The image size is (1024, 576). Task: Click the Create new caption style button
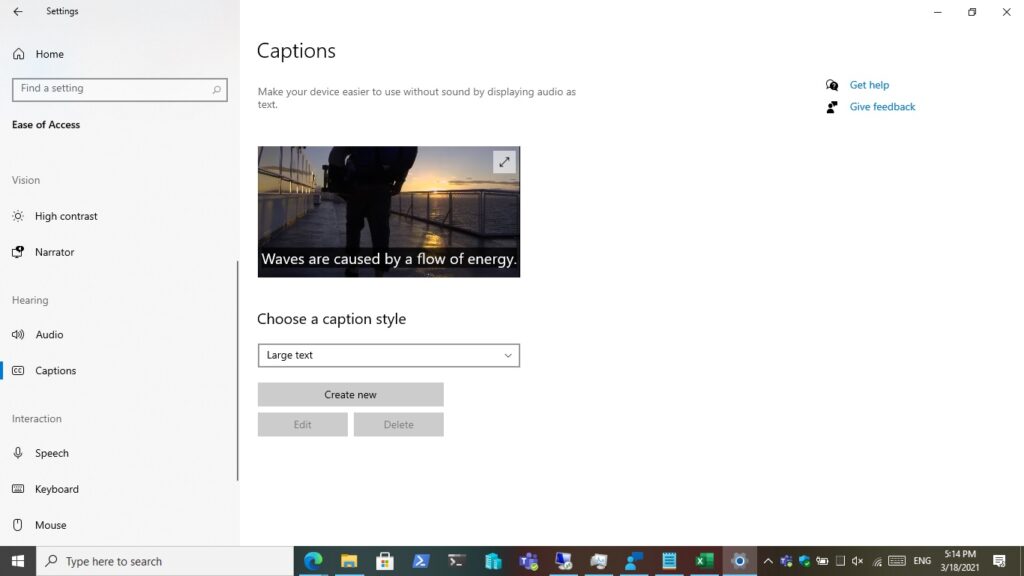pyautogui.click(x=350, y=394)
